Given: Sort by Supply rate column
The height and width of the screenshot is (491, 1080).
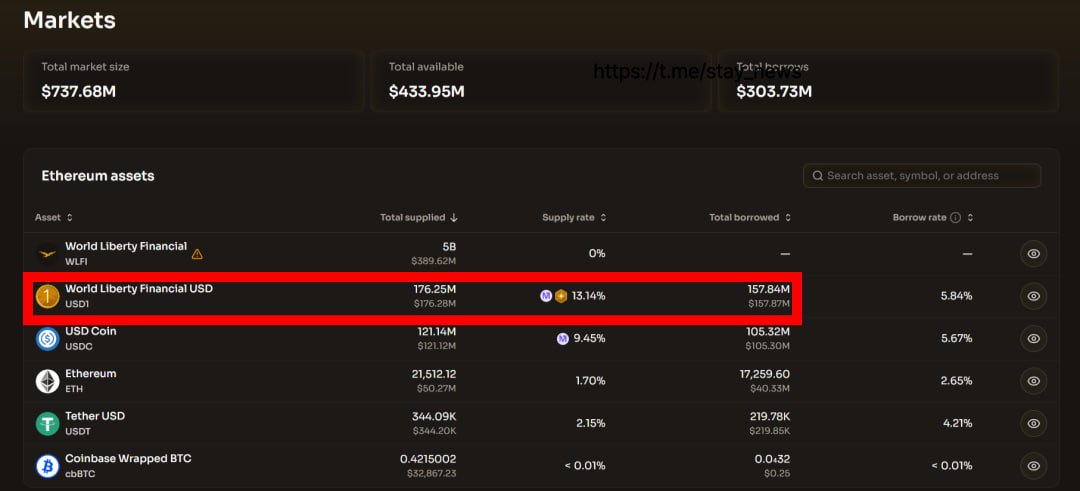Looking at the screenshot, I should [x=574, y=218].
